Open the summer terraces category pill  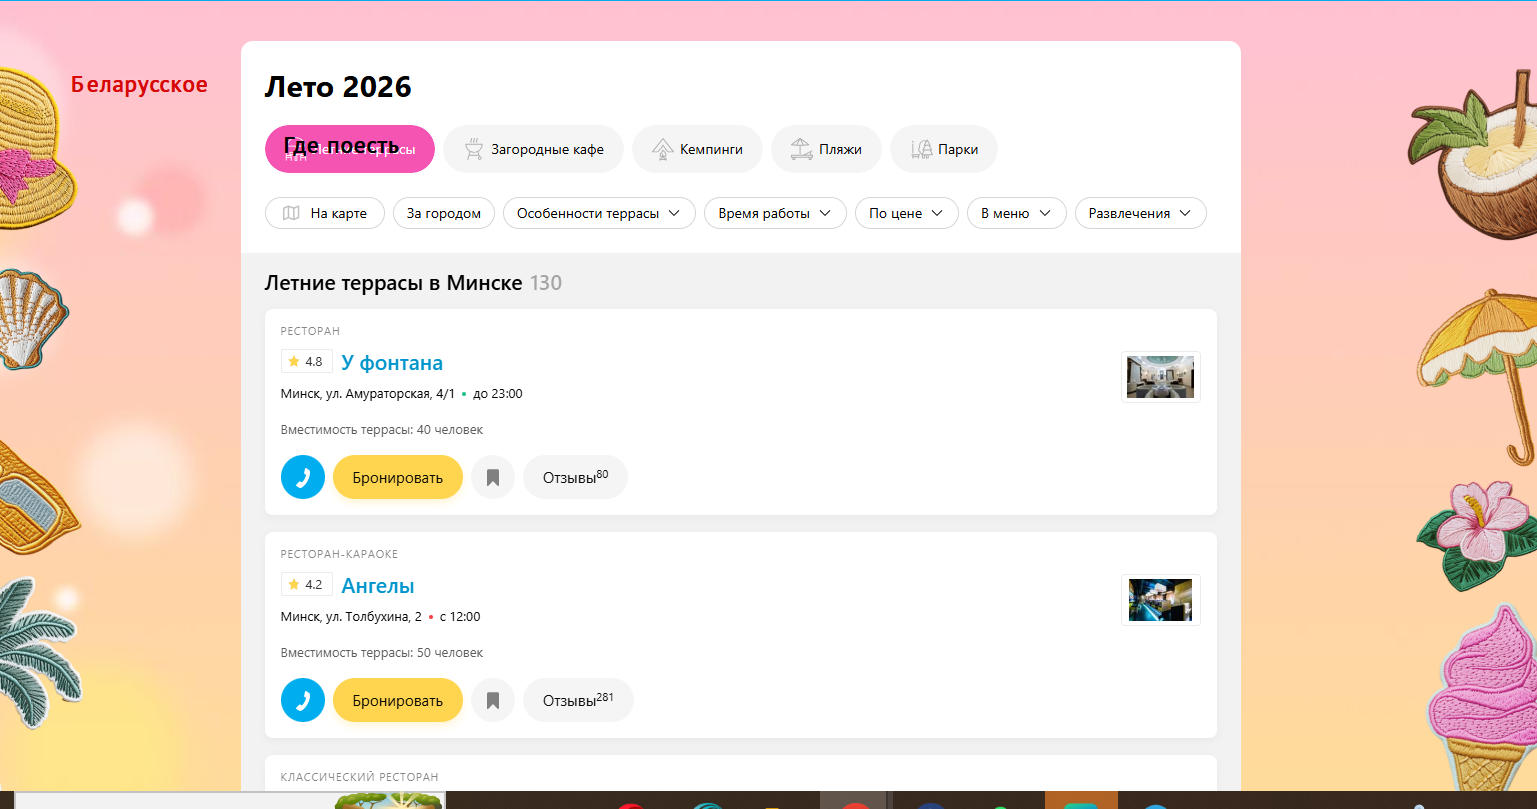pyautogui.click(x=350, y=149)
